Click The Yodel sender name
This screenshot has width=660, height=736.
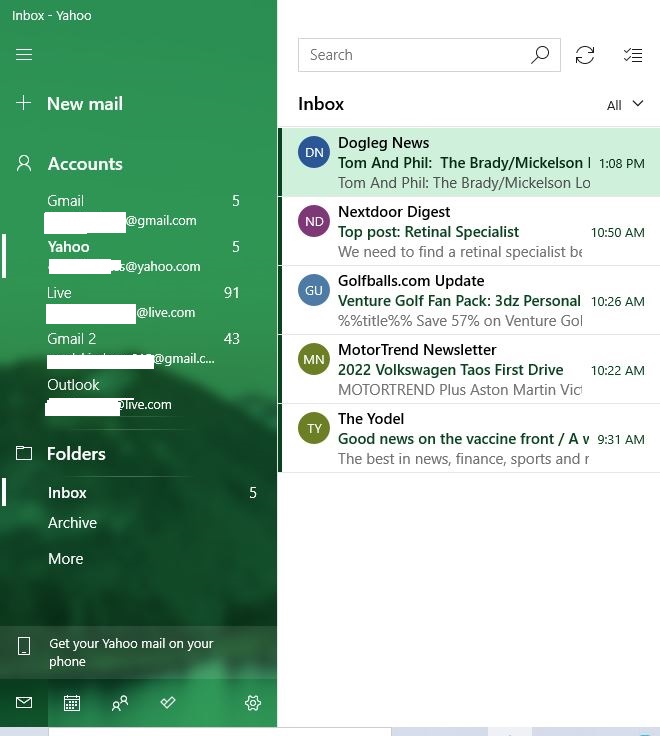pos(371,419)
